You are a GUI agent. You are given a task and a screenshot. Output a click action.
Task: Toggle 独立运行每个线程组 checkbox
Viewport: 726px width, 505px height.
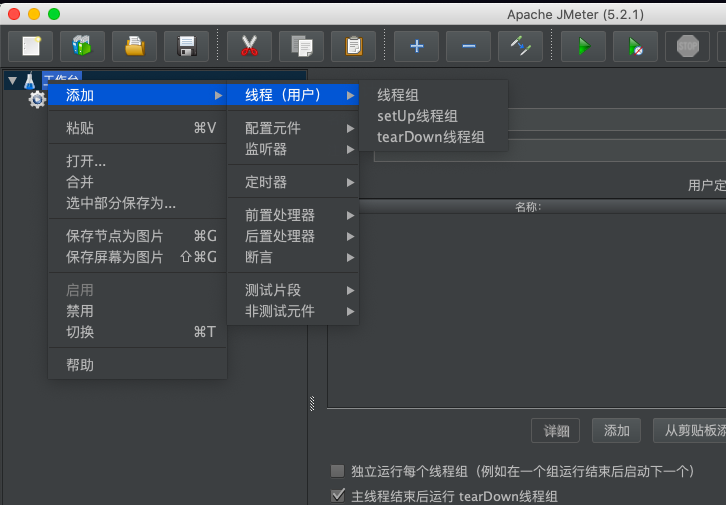pyautogui.click(x=338, y=471)
